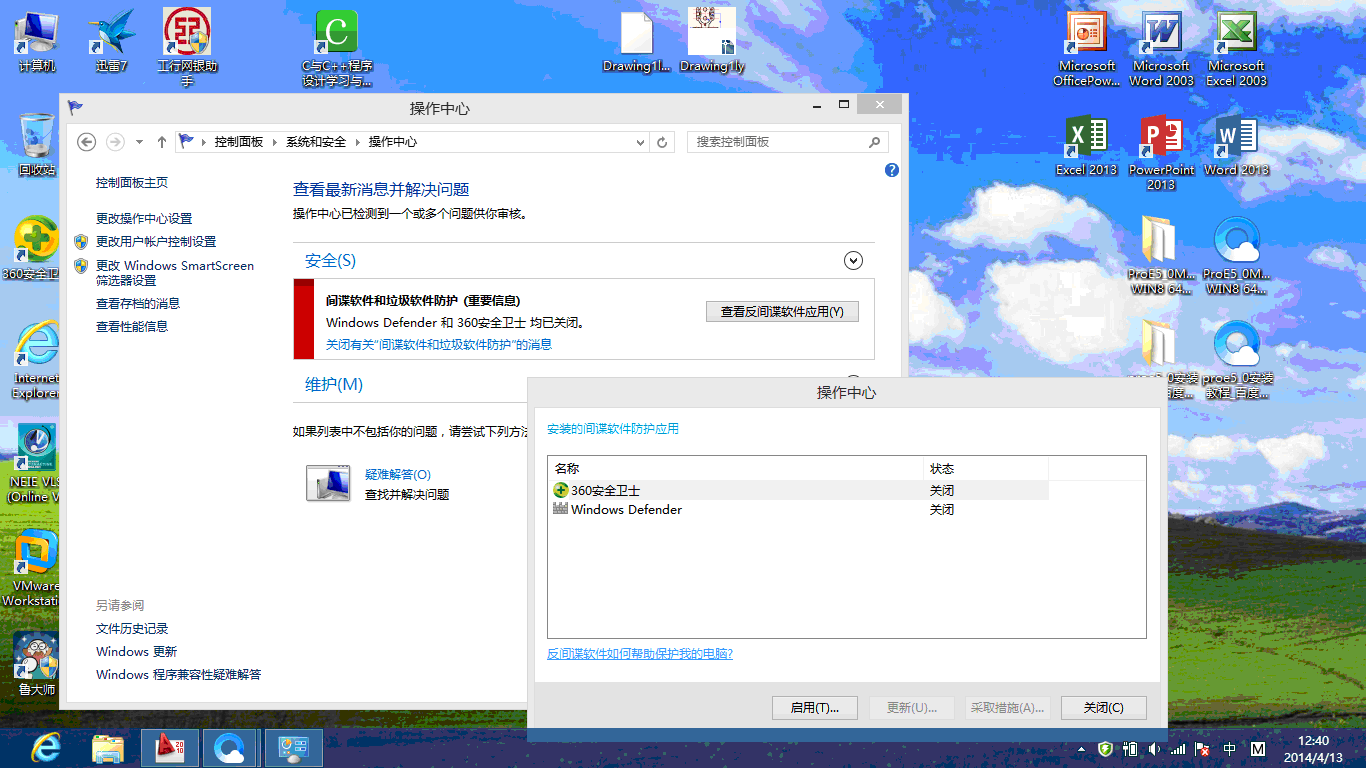
Task: Open 控制面板主页 in the sidebar
Action: click(132, 183)
